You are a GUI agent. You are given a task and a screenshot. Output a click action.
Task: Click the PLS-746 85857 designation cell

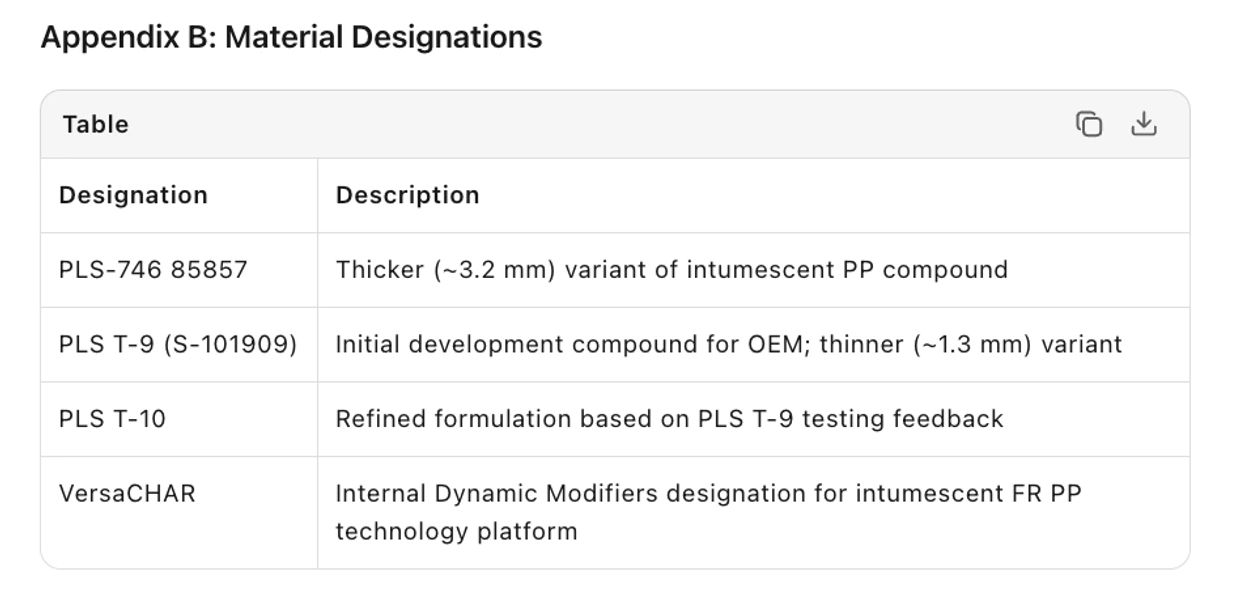[x=153, y=270]
